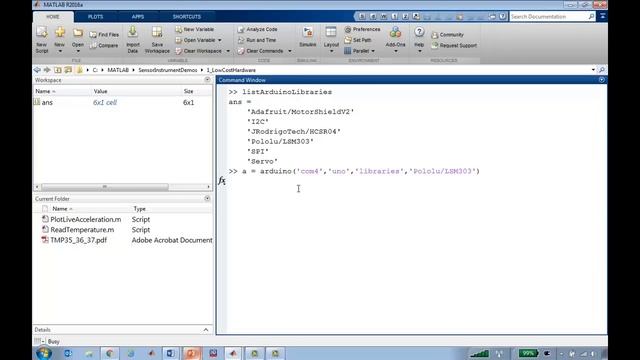Sort Workspace by the Size column
This screenshot has width=640, height=360.
(188, 91)
